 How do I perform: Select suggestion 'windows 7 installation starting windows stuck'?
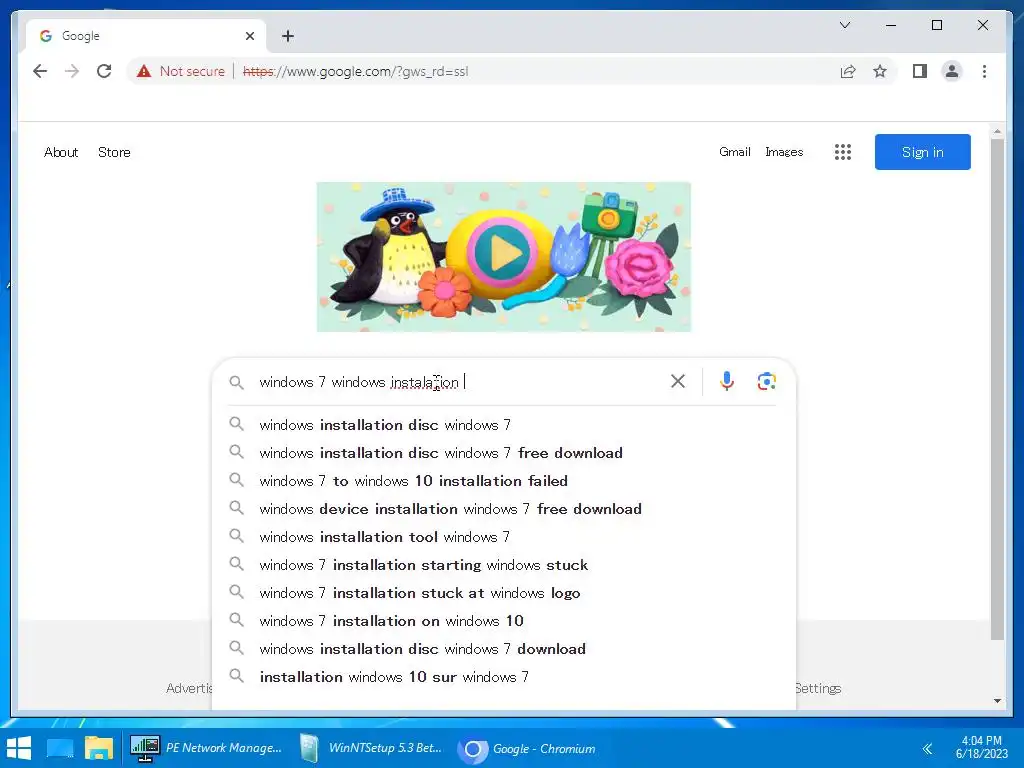coord(504,565)
